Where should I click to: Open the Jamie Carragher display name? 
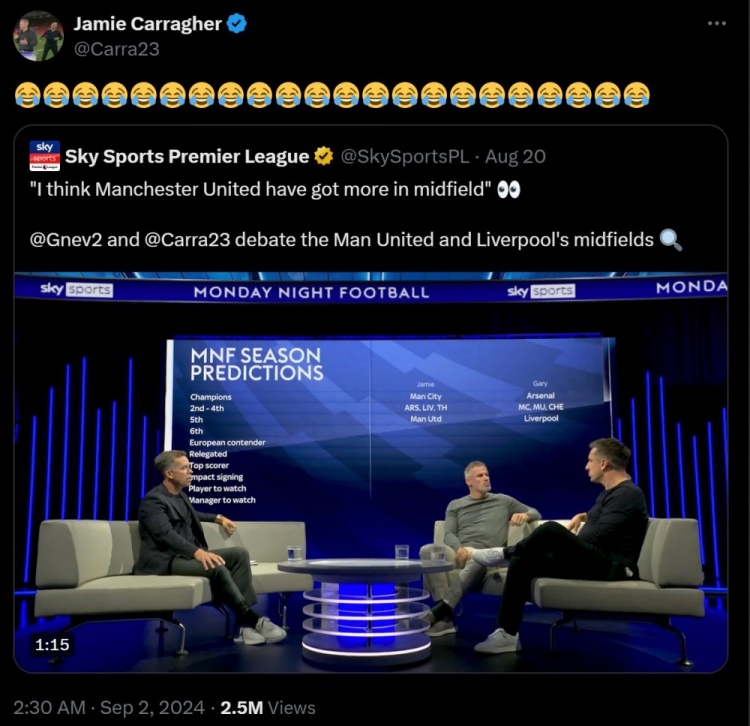(147, 23)
